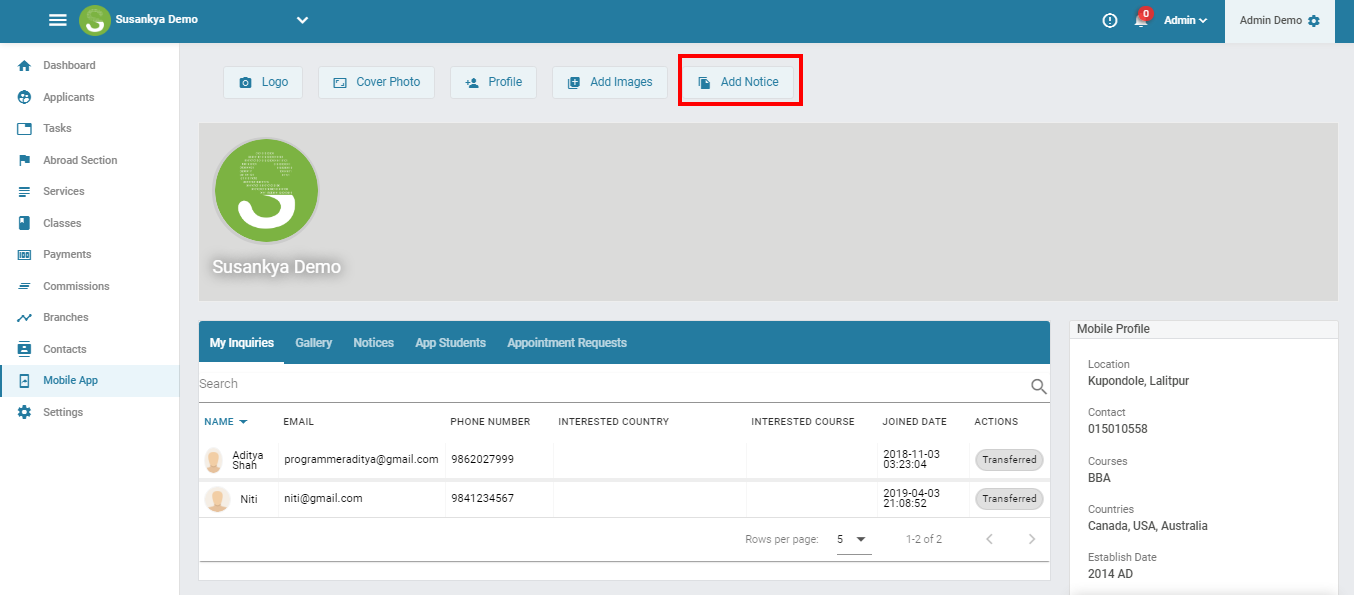Screen dimensions: 1354x595
Task: Open the Notices tab
Action: 373,343
